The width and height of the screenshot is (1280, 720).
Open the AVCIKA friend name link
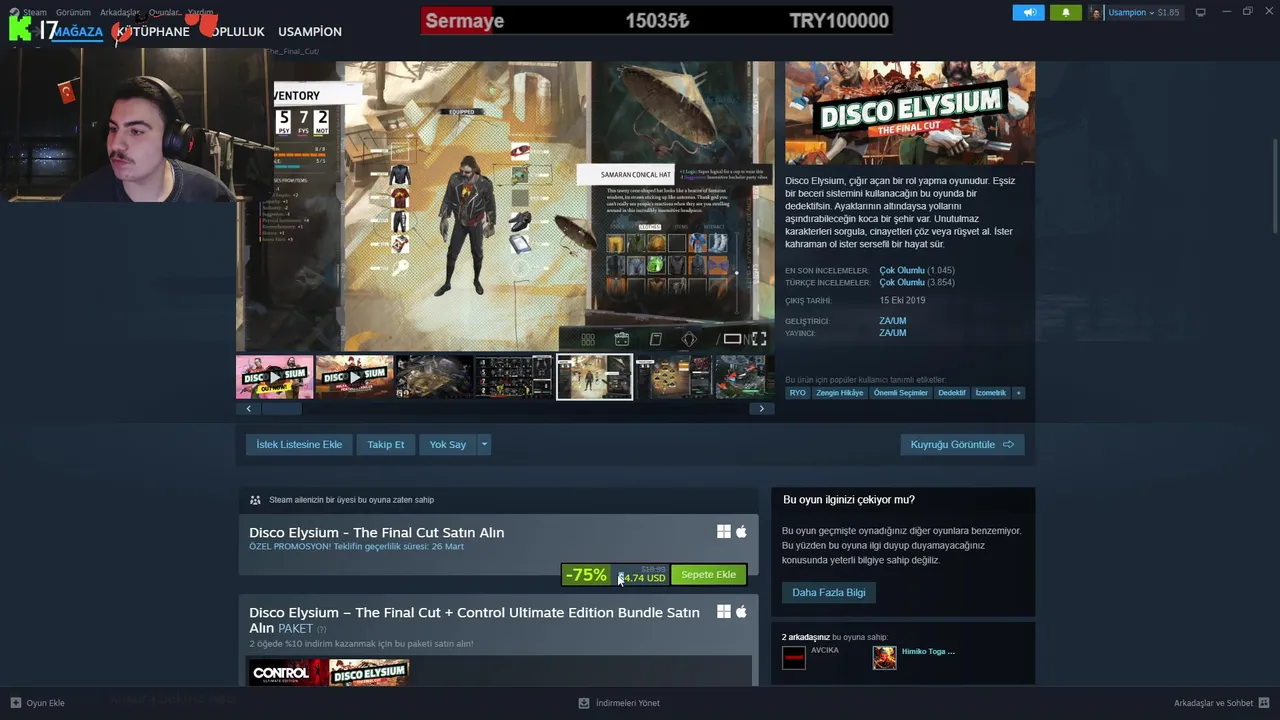click(x=825, y=650)
